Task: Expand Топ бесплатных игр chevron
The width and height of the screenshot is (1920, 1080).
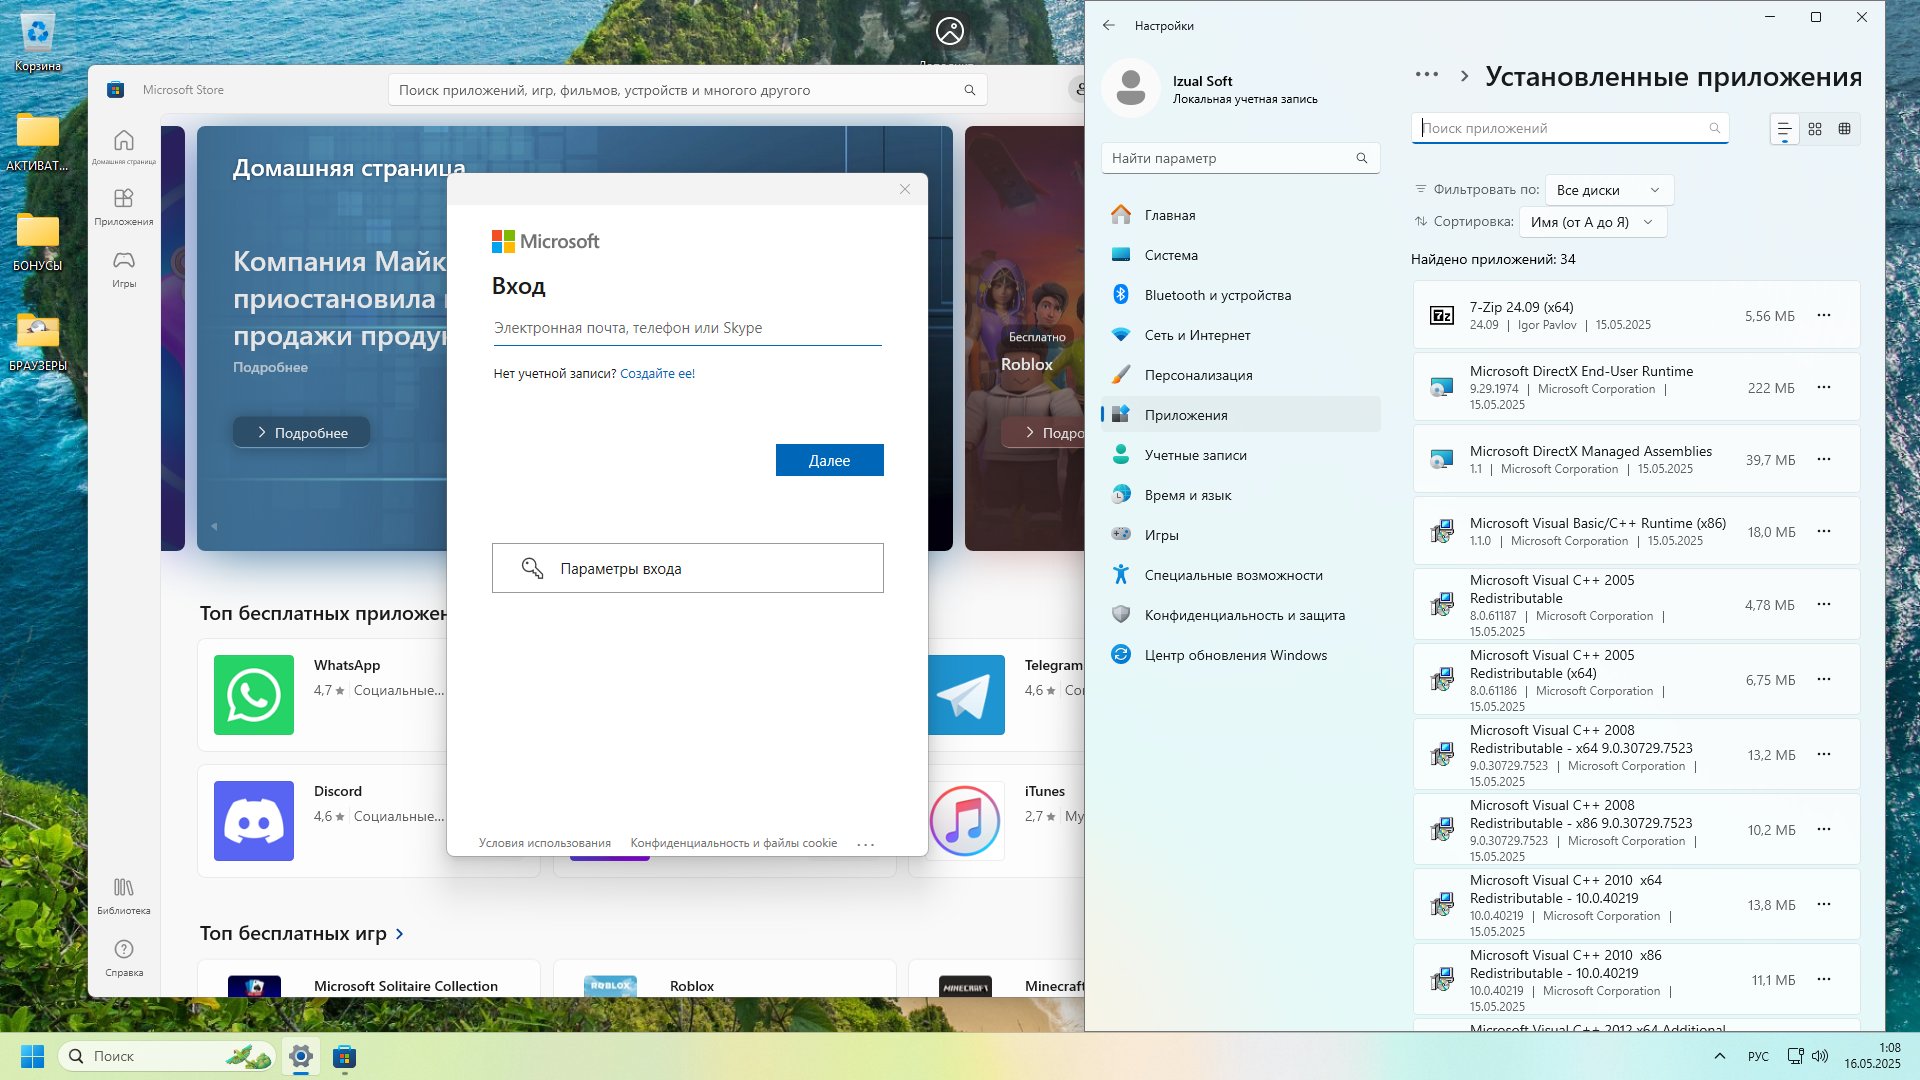Action: point(400,934)
